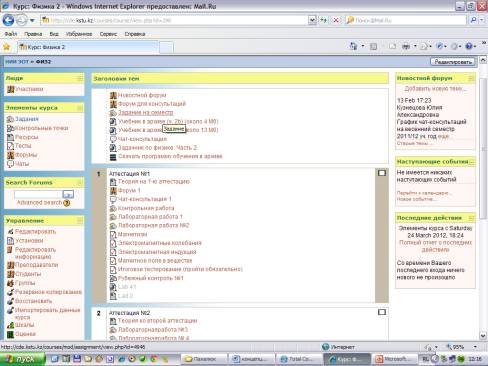Click the quiz icon beside Магнетизм

113,234
